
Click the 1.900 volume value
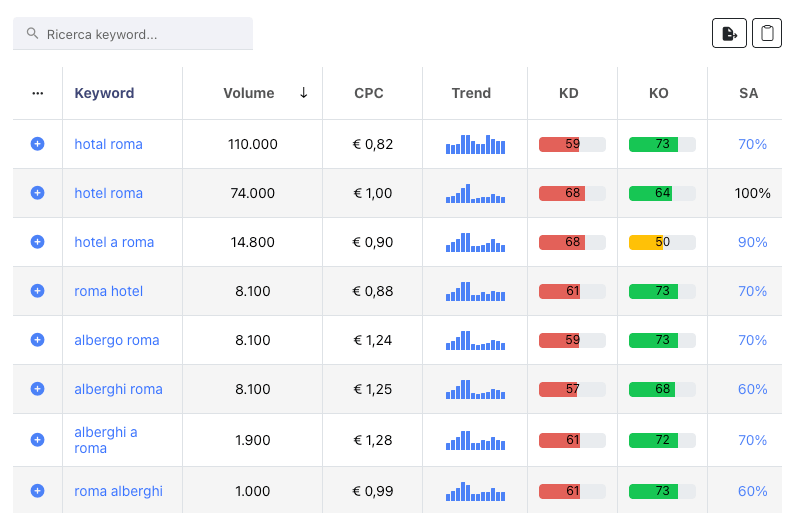[252, 440]
